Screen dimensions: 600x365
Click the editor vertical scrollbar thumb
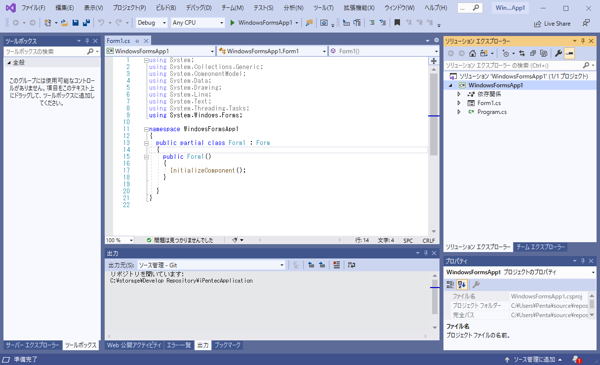(x=434, y=114)
